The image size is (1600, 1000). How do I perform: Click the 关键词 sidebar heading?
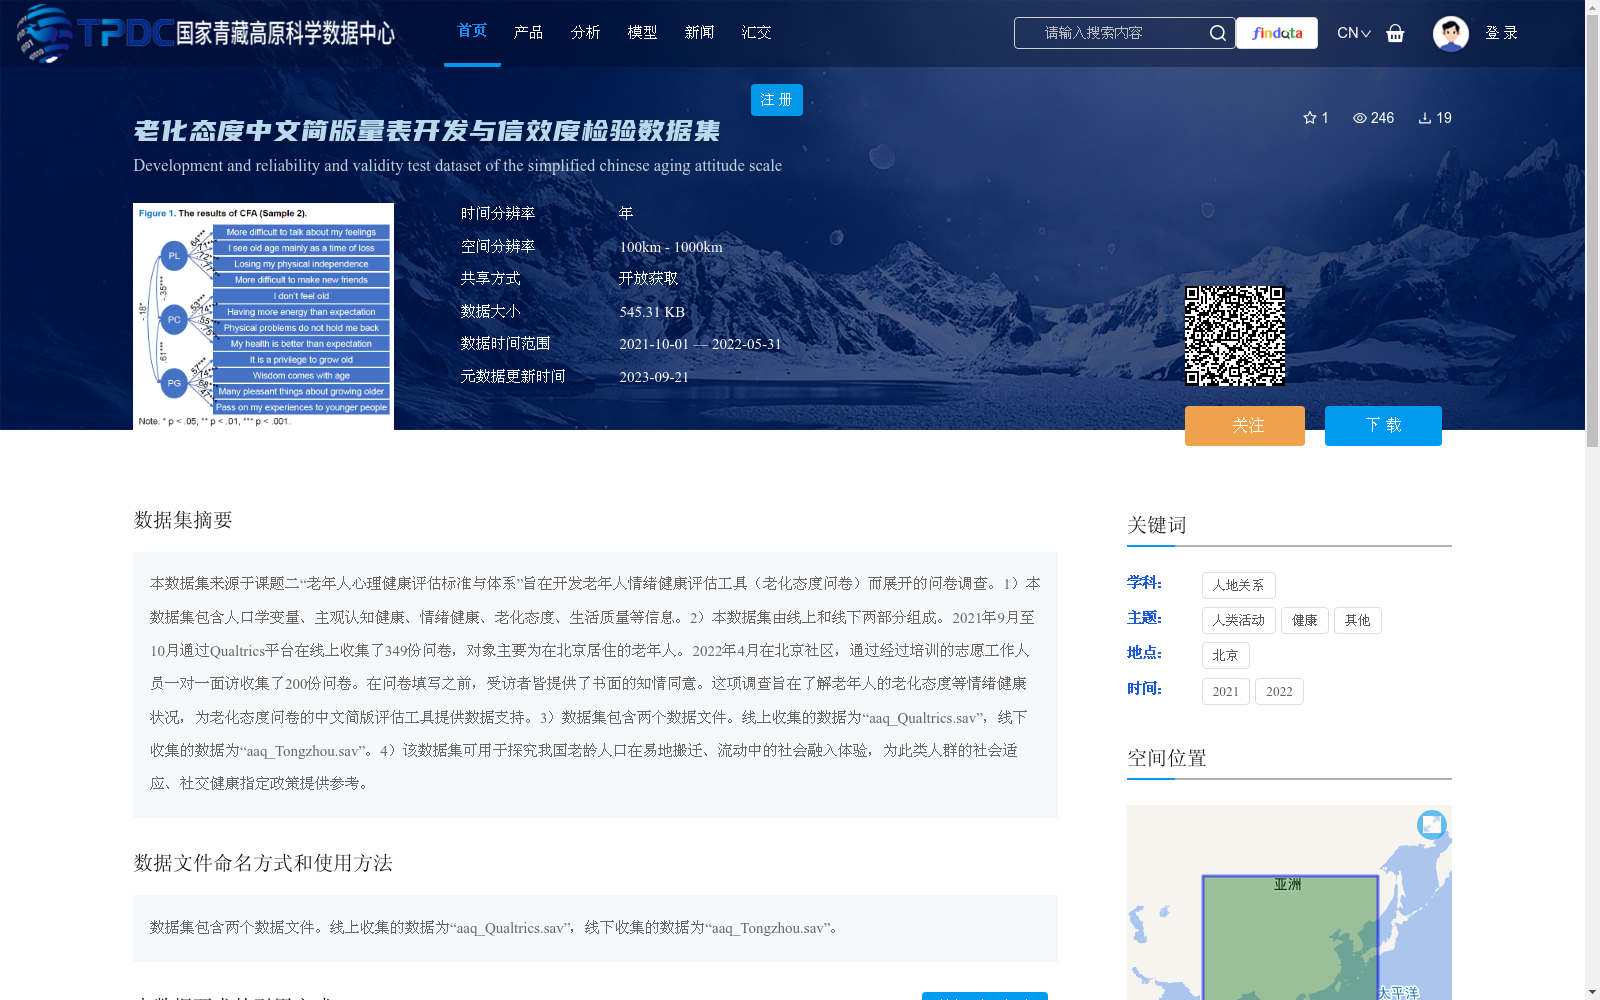point(1157,525)
